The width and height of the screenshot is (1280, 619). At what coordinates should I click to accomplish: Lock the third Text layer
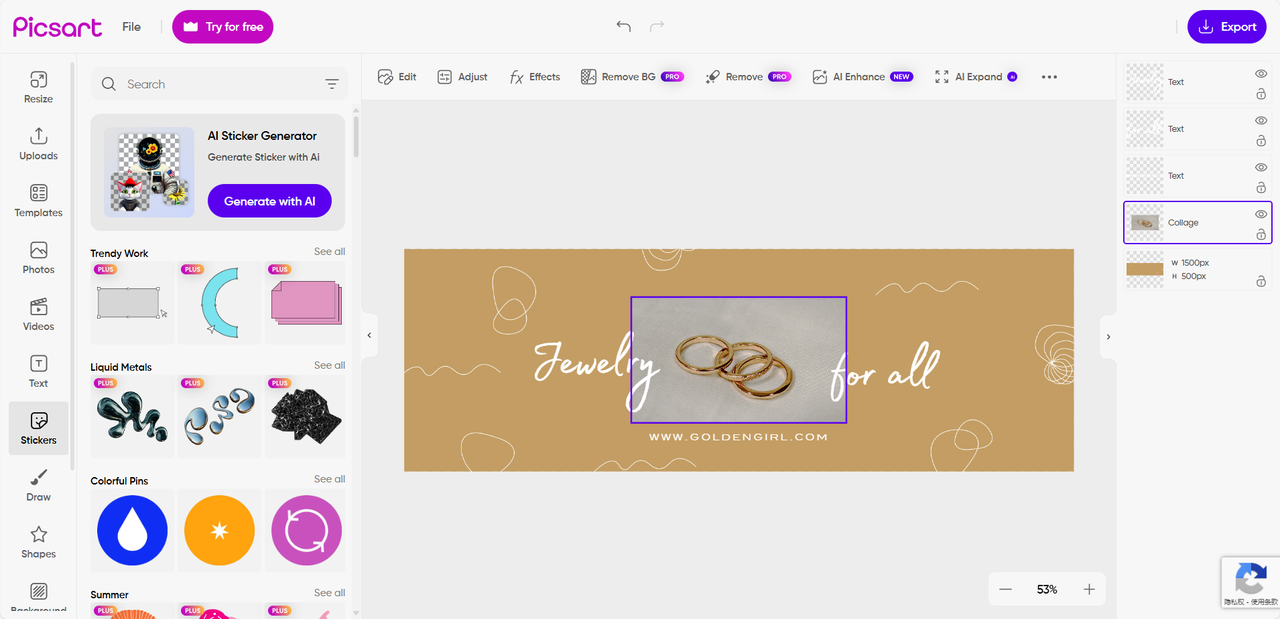click(x=1261, y=188)
